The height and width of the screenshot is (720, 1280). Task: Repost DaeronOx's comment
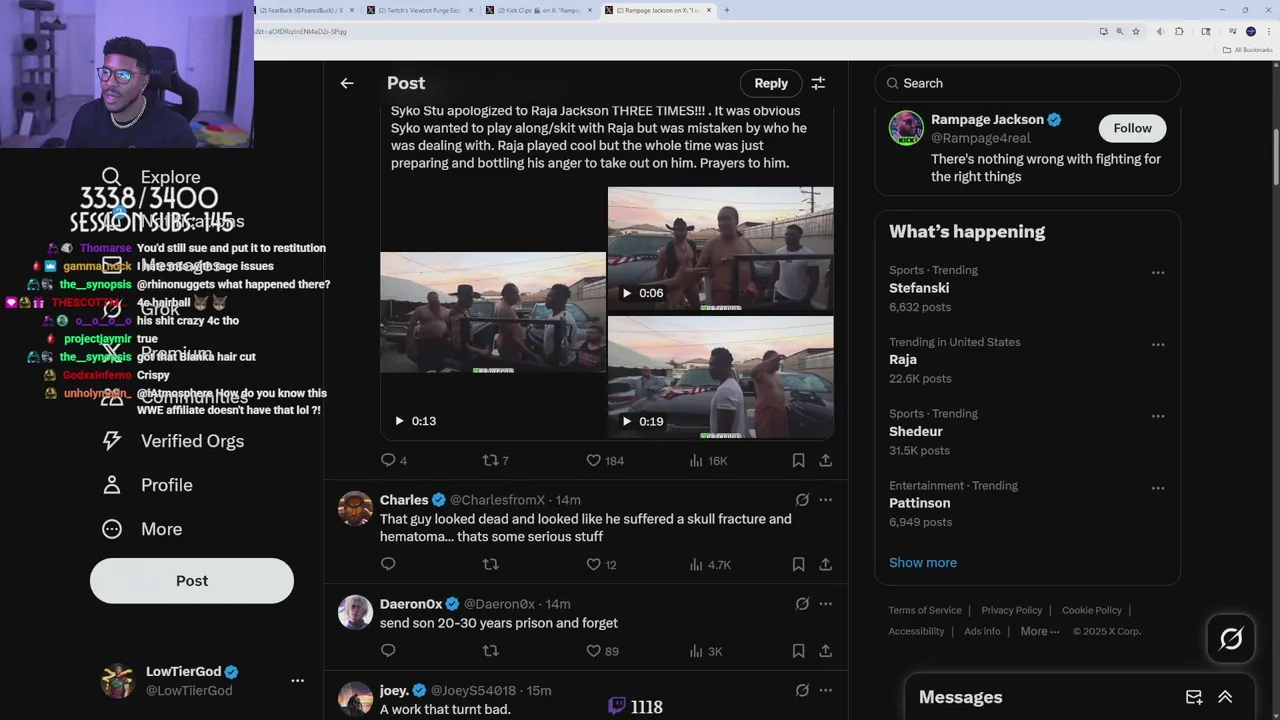click(490, 650)
